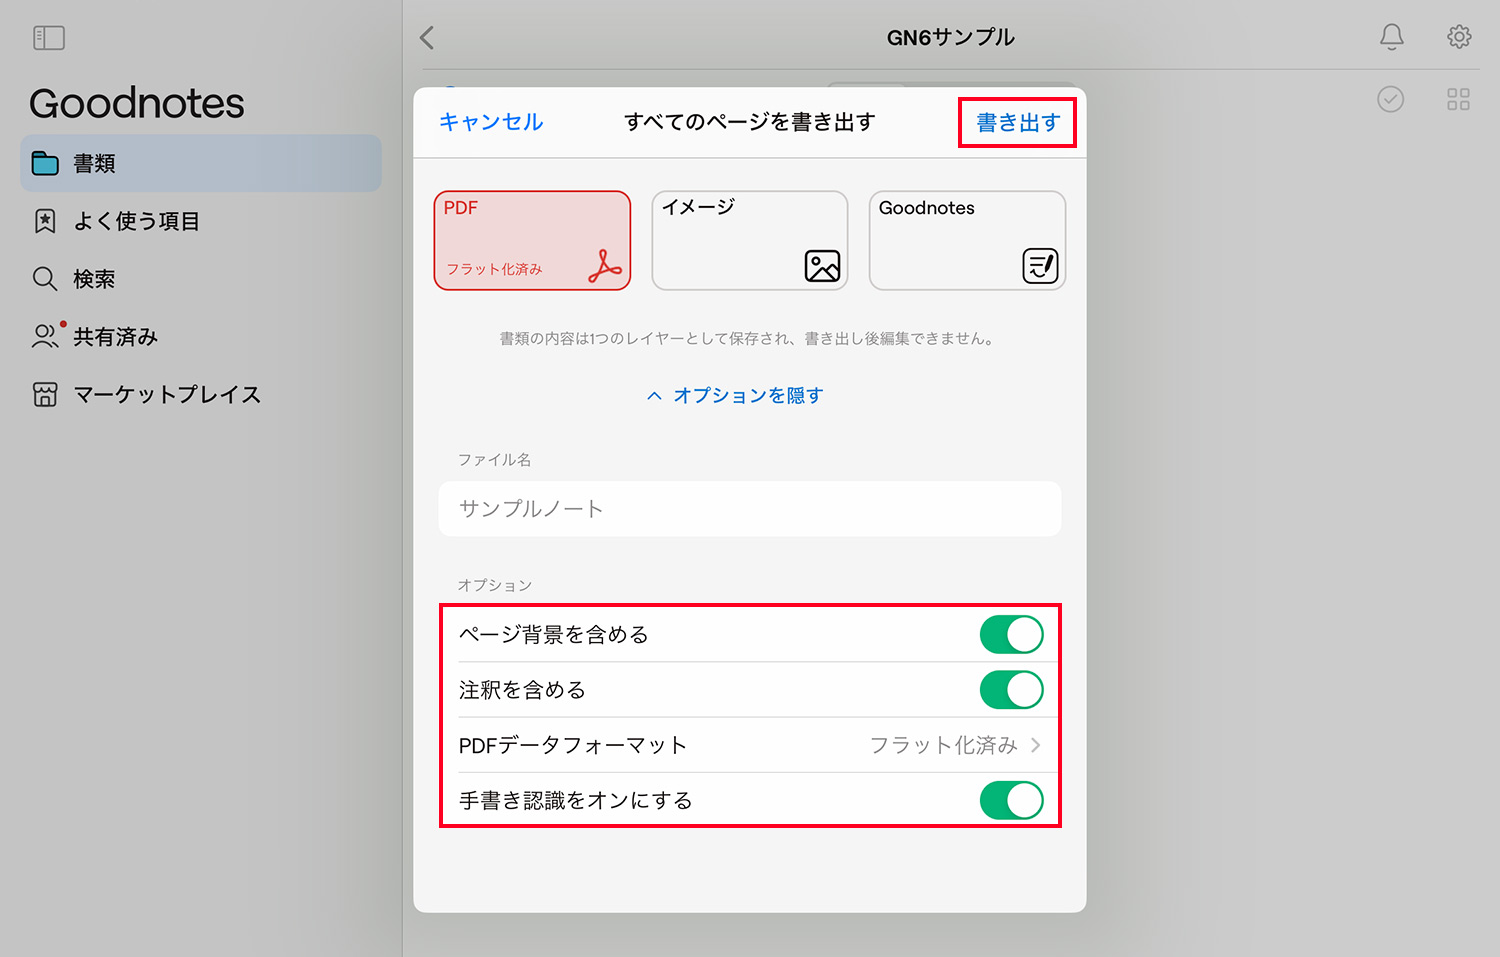Open settings gear icon

coord(1459,37)
